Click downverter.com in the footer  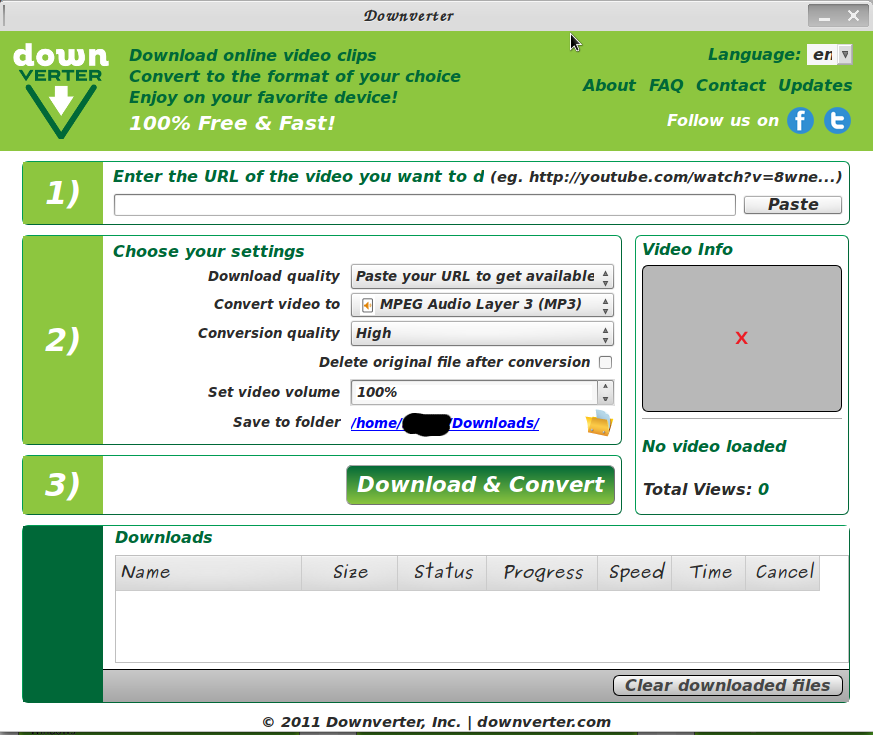[x=544, y=722]
